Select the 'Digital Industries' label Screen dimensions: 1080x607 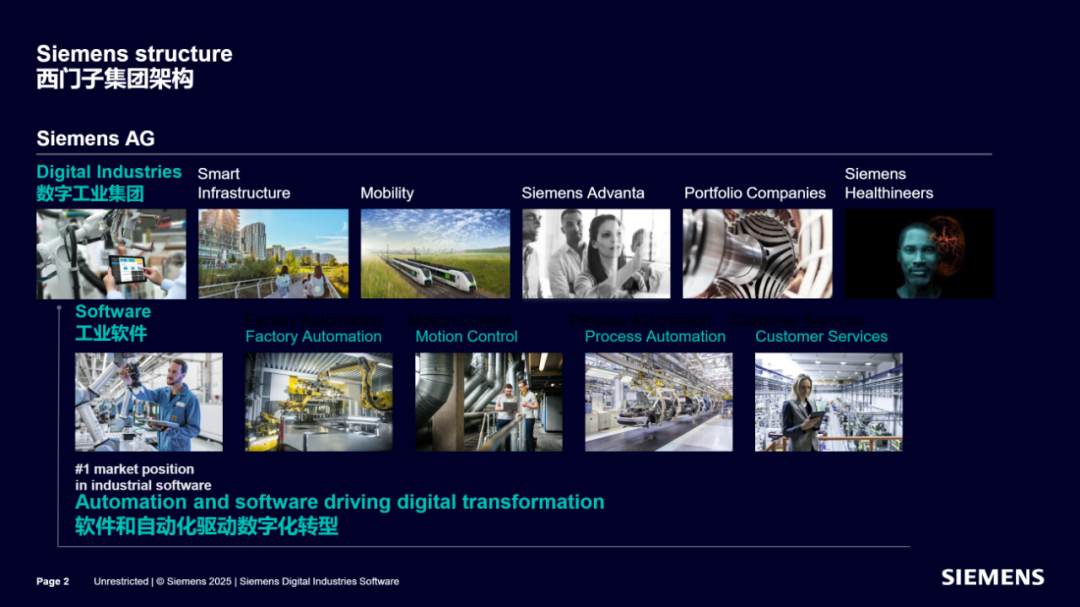109,172
